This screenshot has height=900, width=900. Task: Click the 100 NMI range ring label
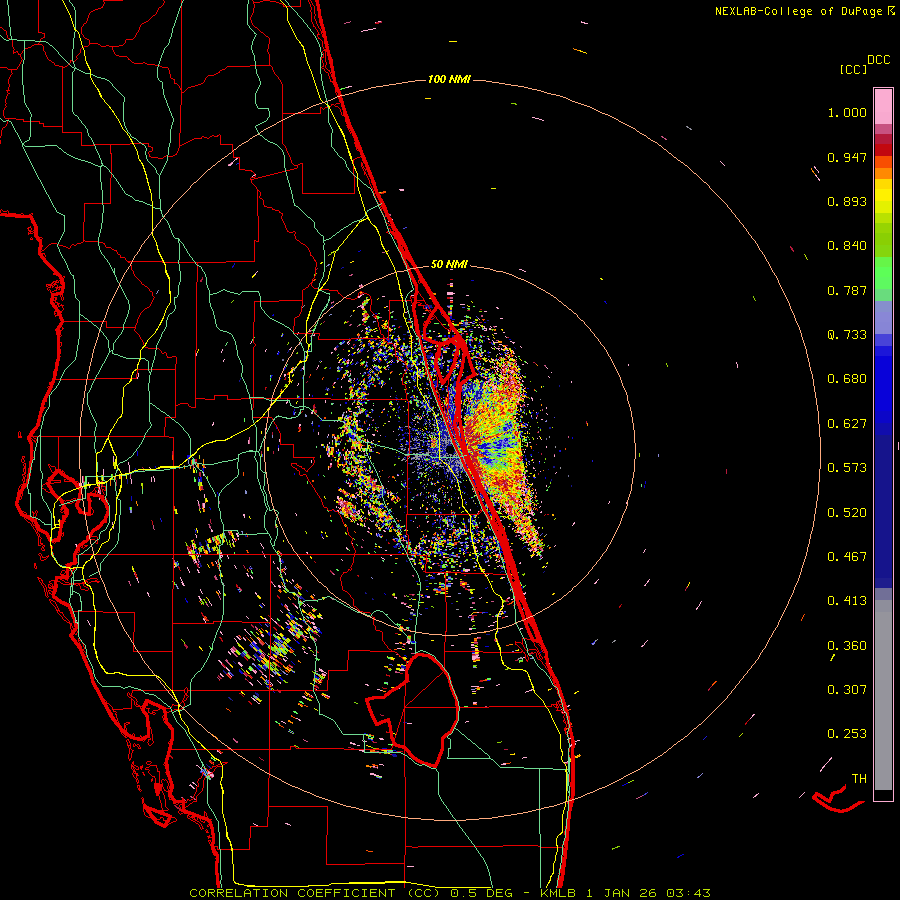coord(449,79)
